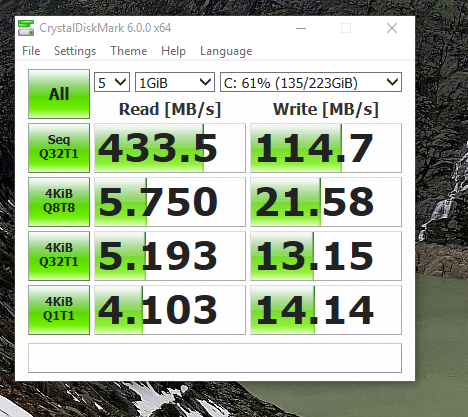Click the empty comment field at bottom

[x=215, y=358]
